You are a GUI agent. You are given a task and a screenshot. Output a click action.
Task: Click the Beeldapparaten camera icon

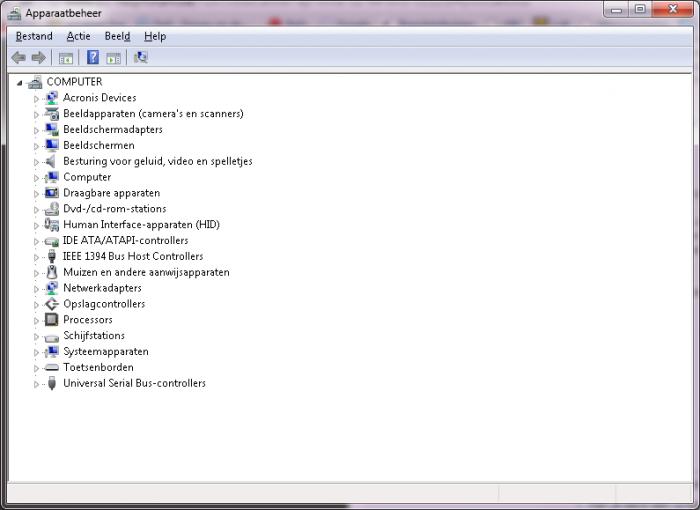tap(52, 114)
